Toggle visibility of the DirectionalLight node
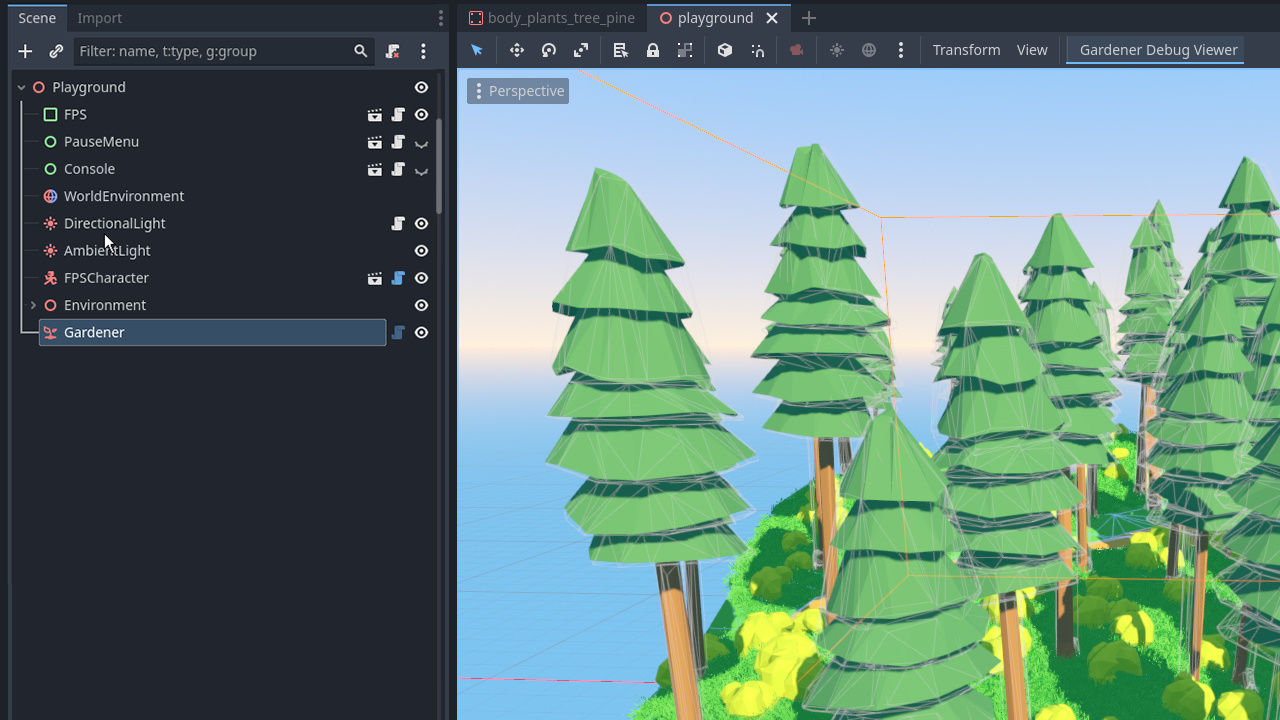Image resolution: width=1280 pixels, height=720 pixels. coord(421,223)
